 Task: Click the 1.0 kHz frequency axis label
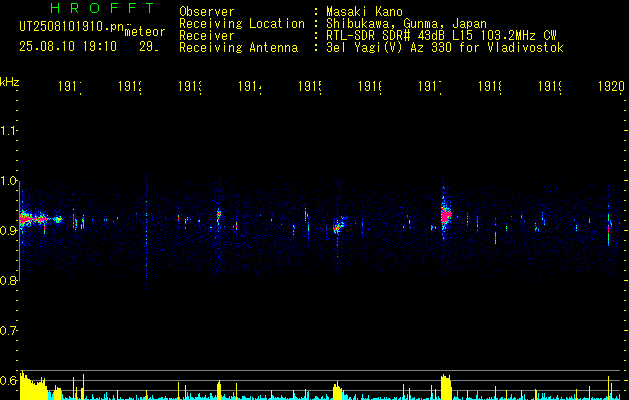[9, 181]
